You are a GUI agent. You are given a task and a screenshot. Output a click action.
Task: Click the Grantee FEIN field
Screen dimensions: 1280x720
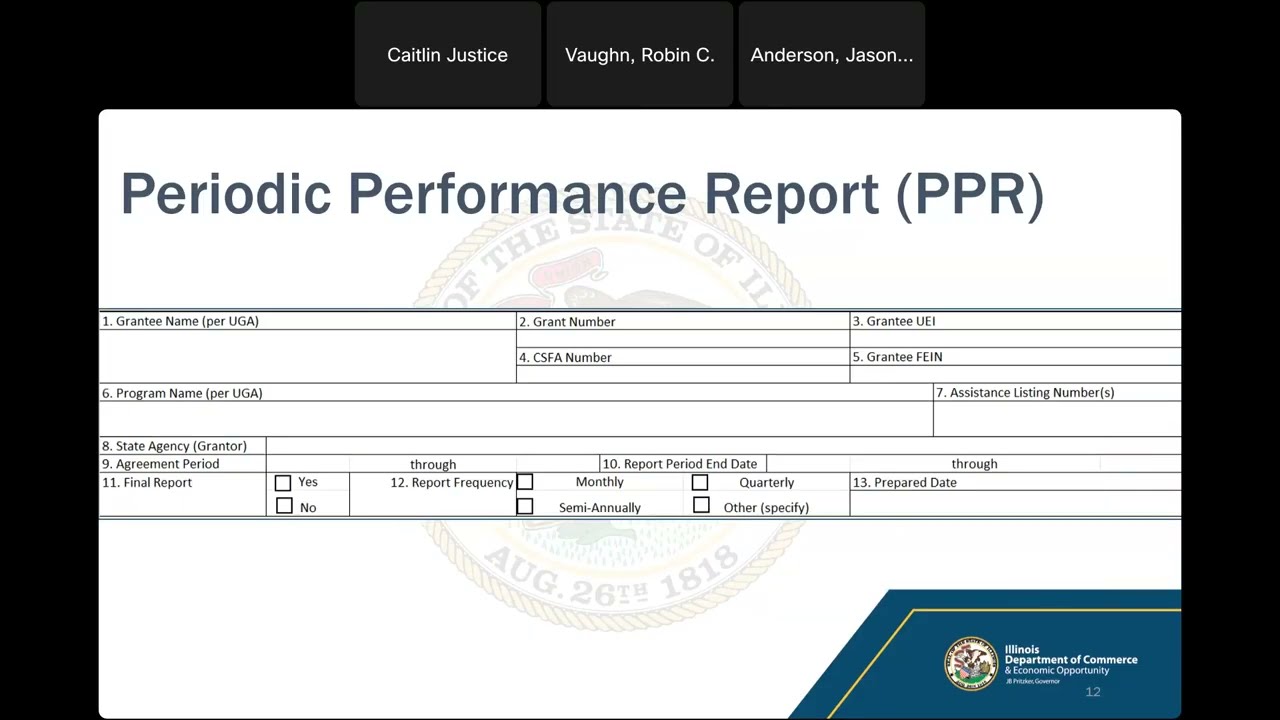(x=1015, y=374)
